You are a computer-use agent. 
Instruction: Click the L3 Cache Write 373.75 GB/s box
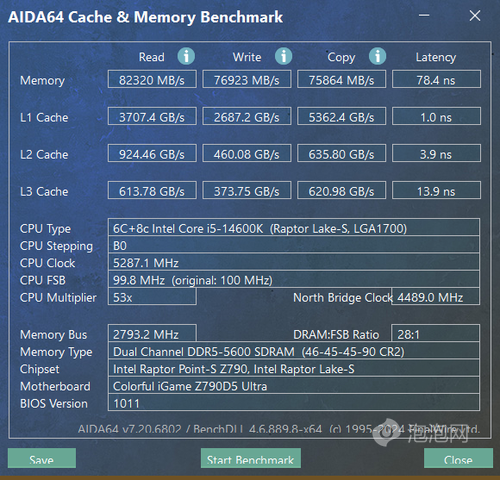(x=247, y=190)
